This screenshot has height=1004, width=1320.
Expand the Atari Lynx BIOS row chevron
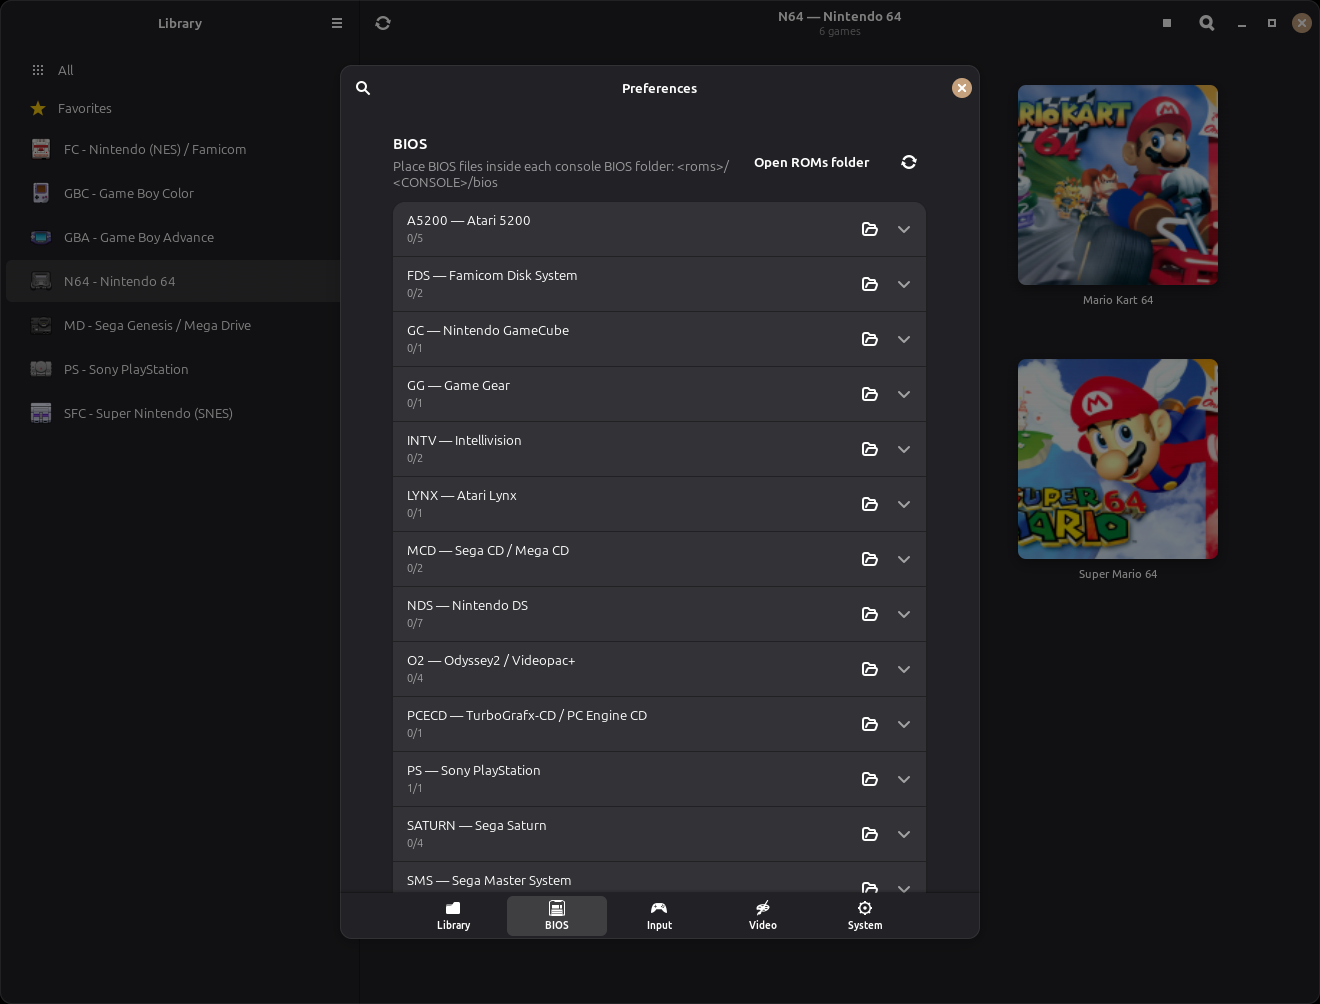pos(904,504)
